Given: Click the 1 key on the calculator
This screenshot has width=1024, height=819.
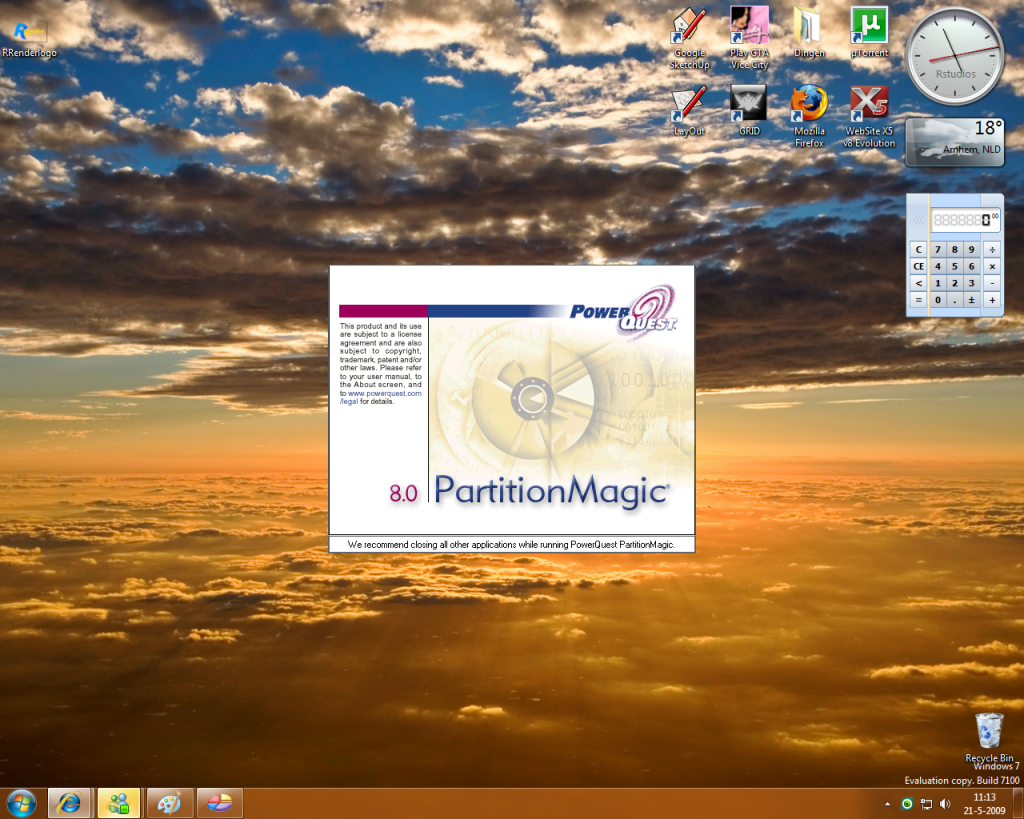Looking at the screenshot, I should 938,283.
